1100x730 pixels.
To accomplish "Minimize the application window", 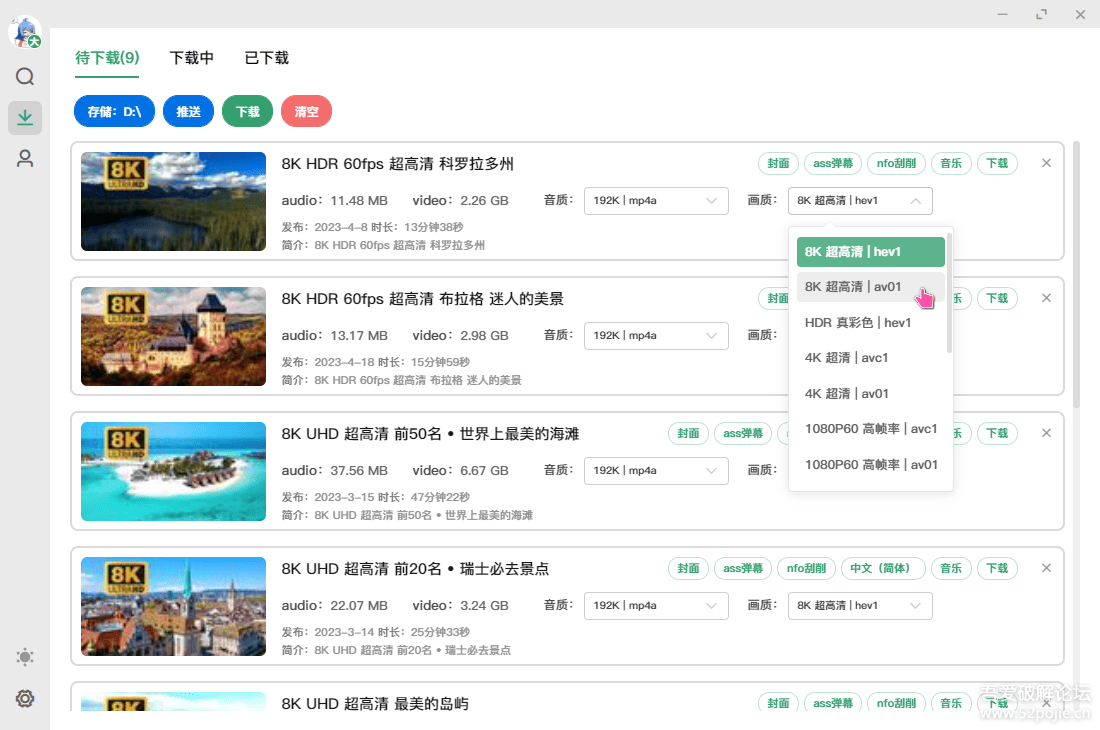I will pyautogui.click(x=1002, y=14).
